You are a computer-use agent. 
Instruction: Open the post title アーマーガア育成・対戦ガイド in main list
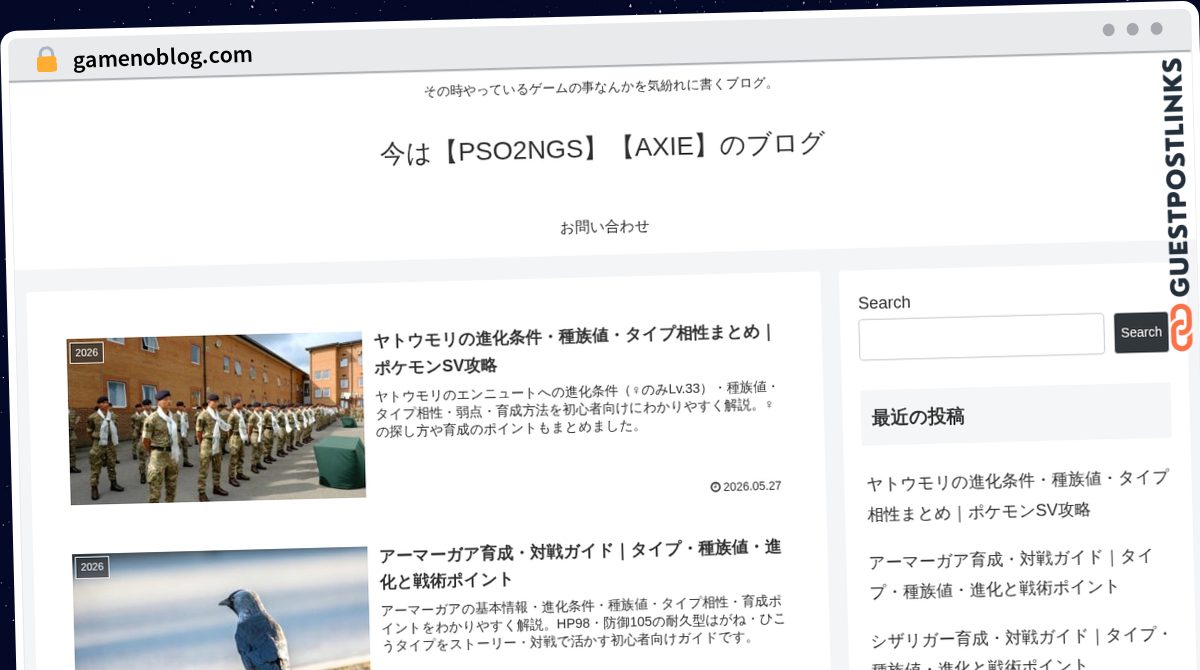tap(580, 564)
